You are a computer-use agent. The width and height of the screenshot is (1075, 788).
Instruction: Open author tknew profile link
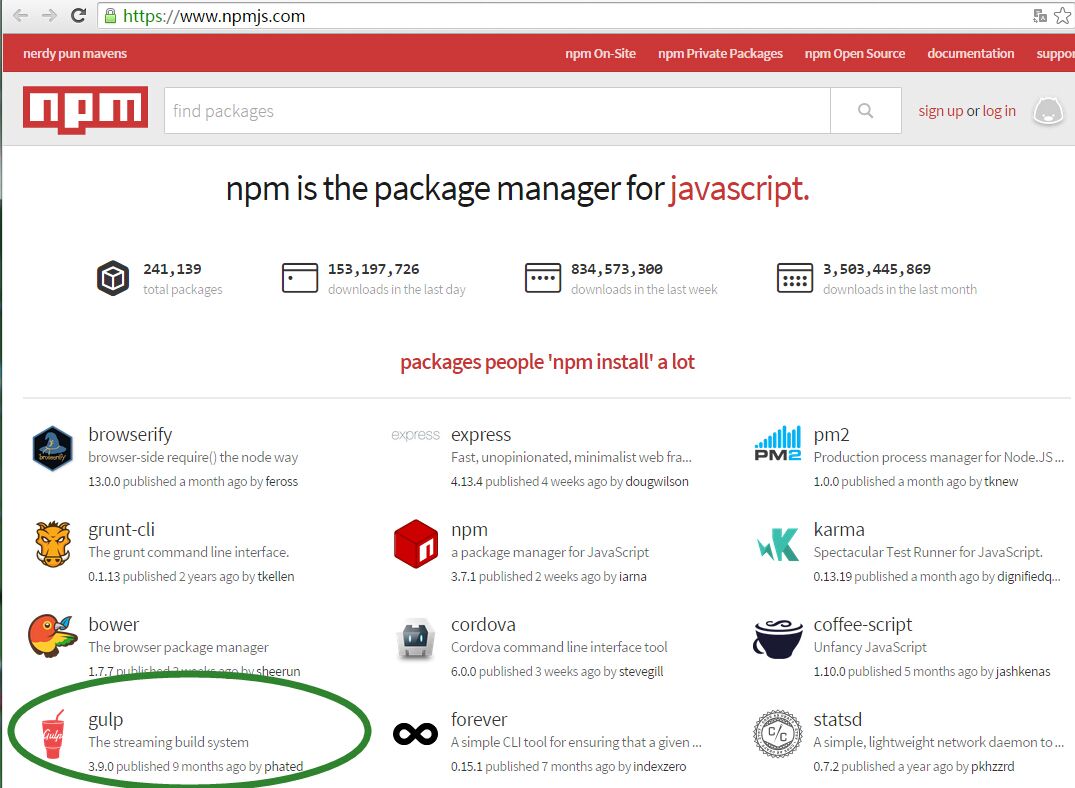(1001, 481)
